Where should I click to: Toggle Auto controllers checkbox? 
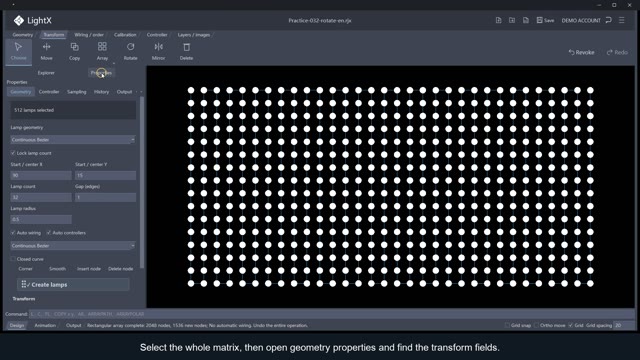[49, 233]
